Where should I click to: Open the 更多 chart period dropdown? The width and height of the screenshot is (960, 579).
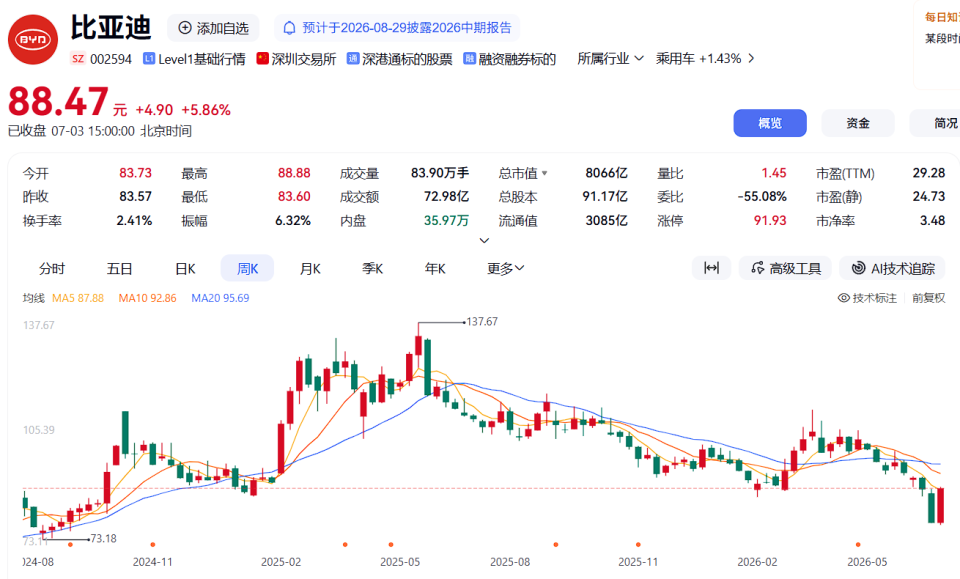(505, 268)
